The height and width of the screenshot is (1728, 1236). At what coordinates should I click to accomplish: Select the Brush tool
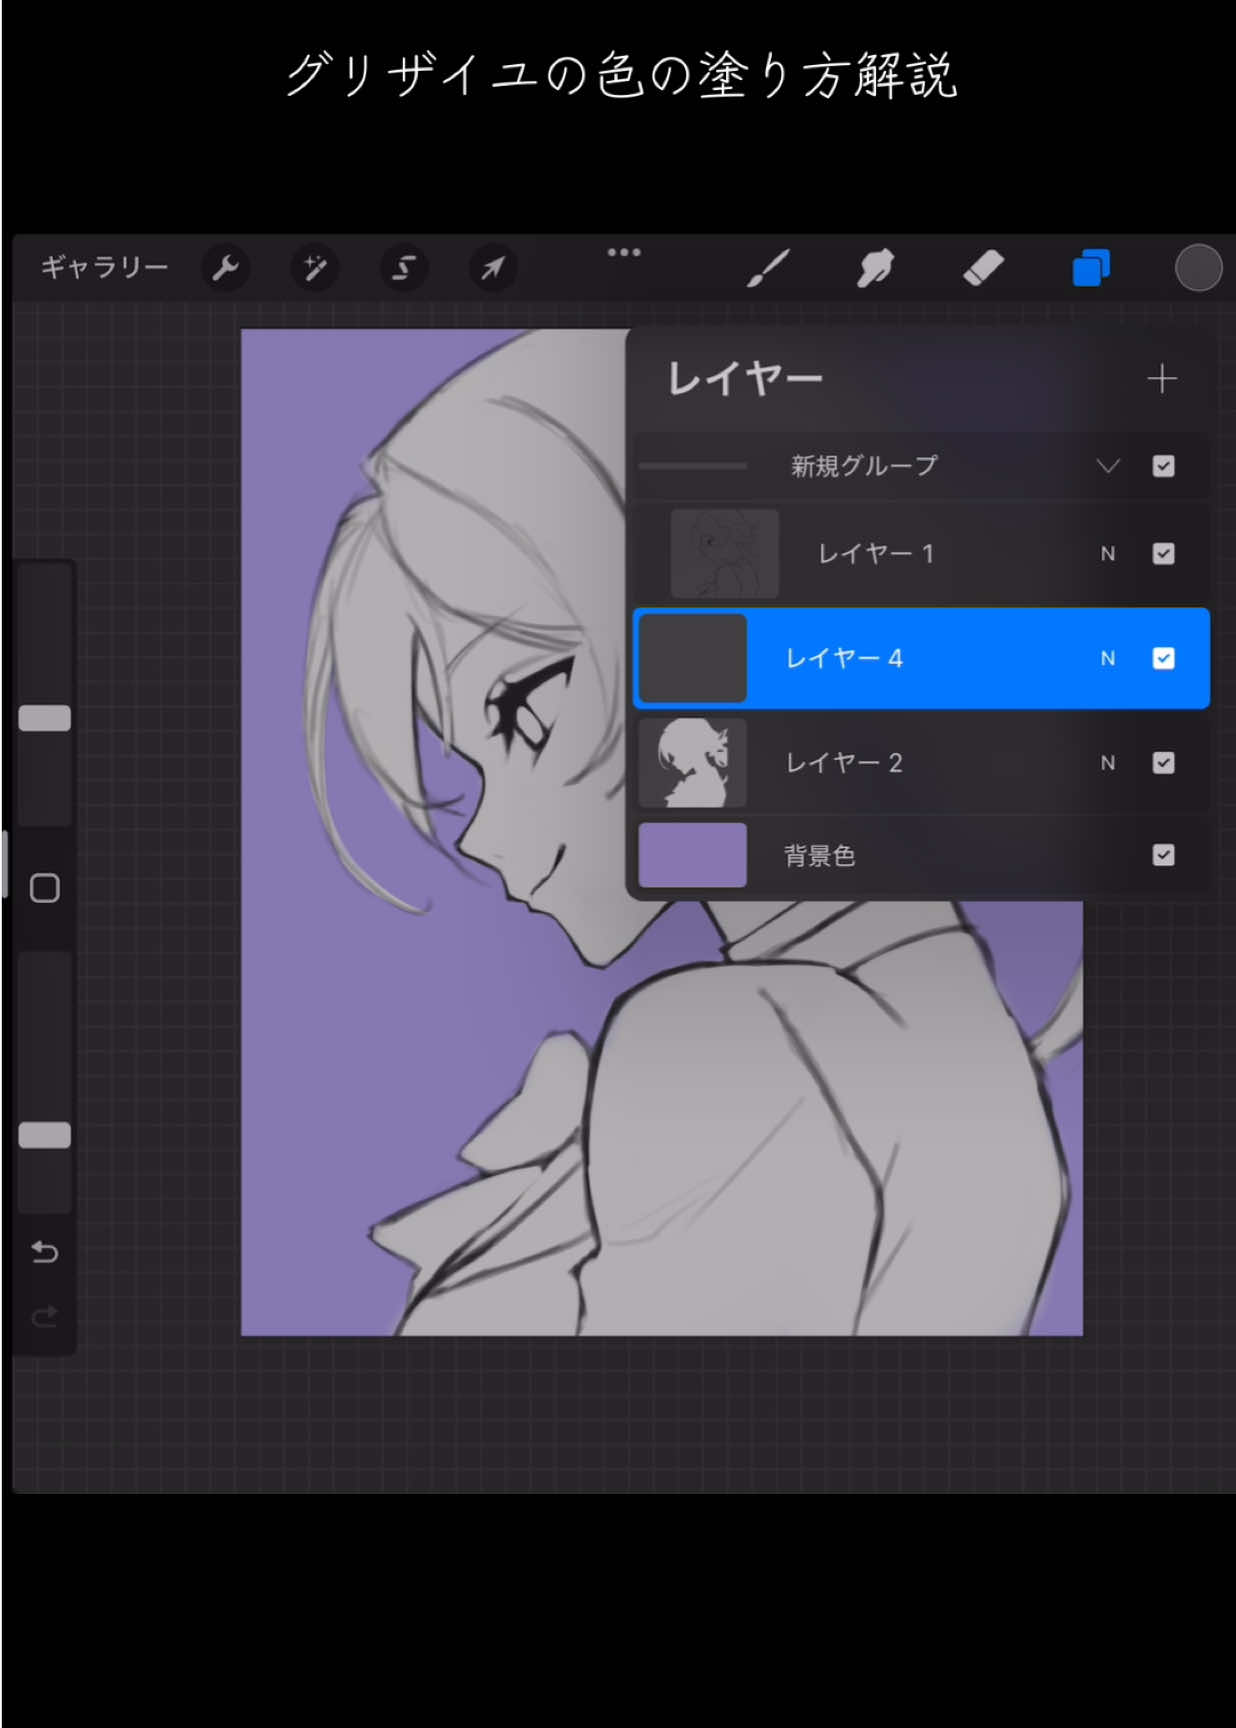click(768, 268)
